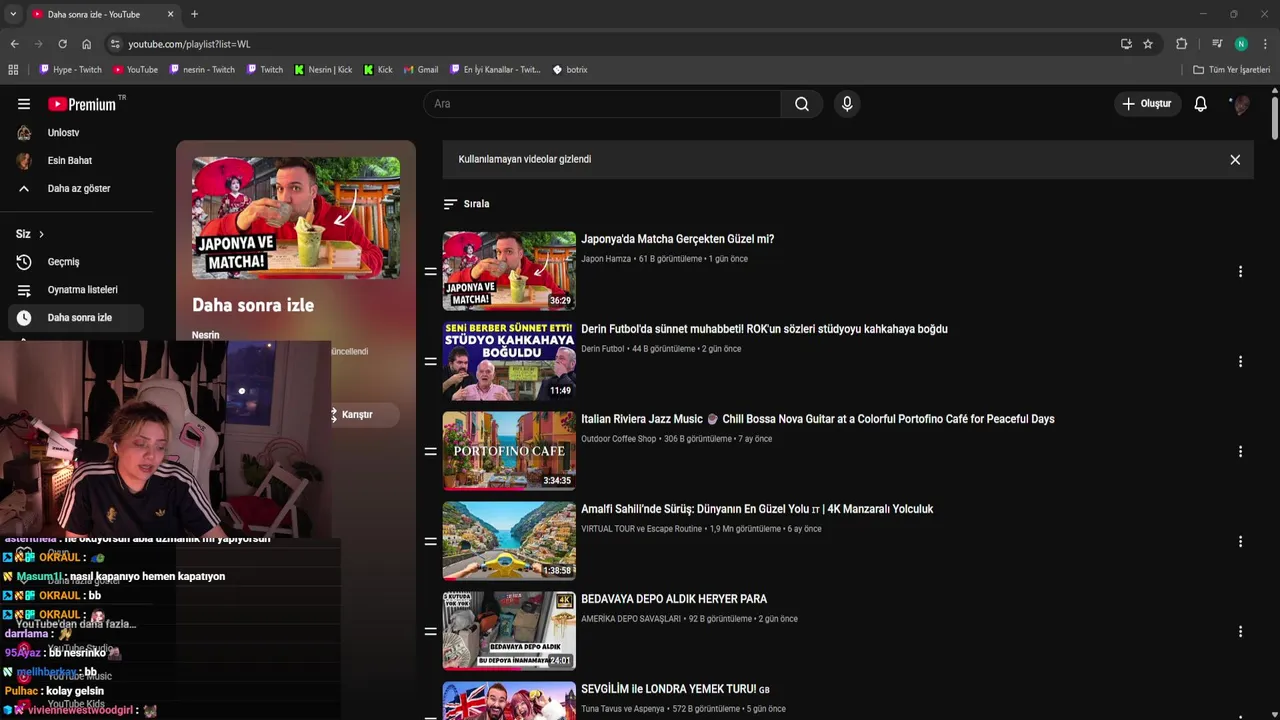The width and height of the screenshot is (1280, 720).
Task: Open options menu for Amalfi Sahili video
Action: [1240, 541]
